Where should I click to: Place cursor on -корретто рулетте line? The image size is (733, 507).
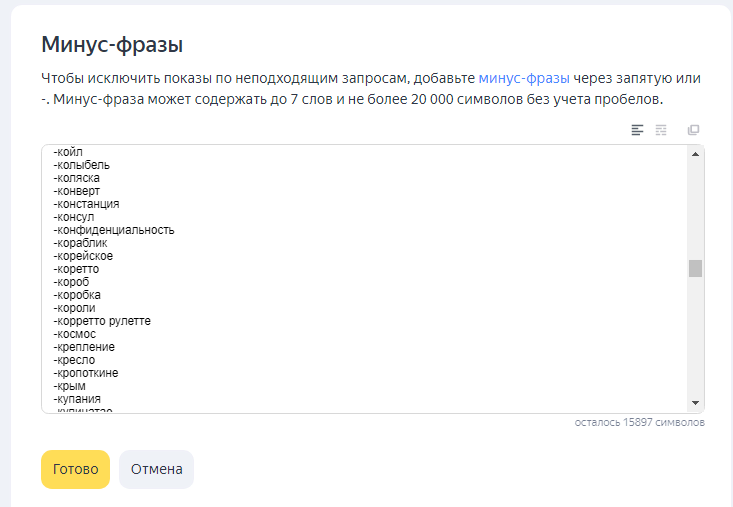[x=102, y=321]
